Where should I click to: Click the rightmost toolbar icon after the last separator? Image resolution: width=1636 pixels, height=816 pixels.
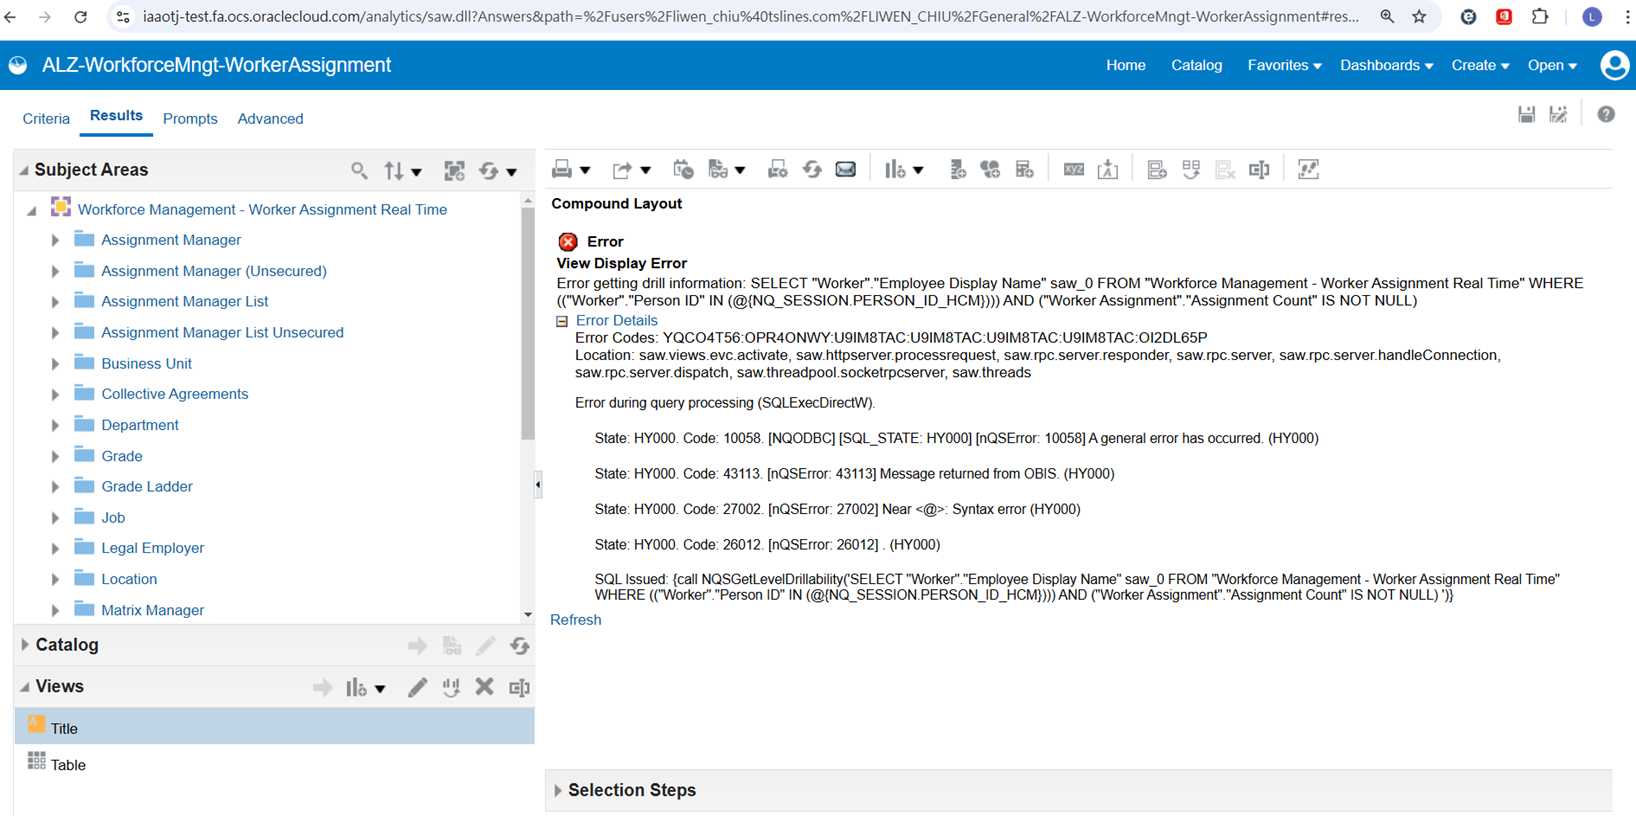(x=1308, y=170)
